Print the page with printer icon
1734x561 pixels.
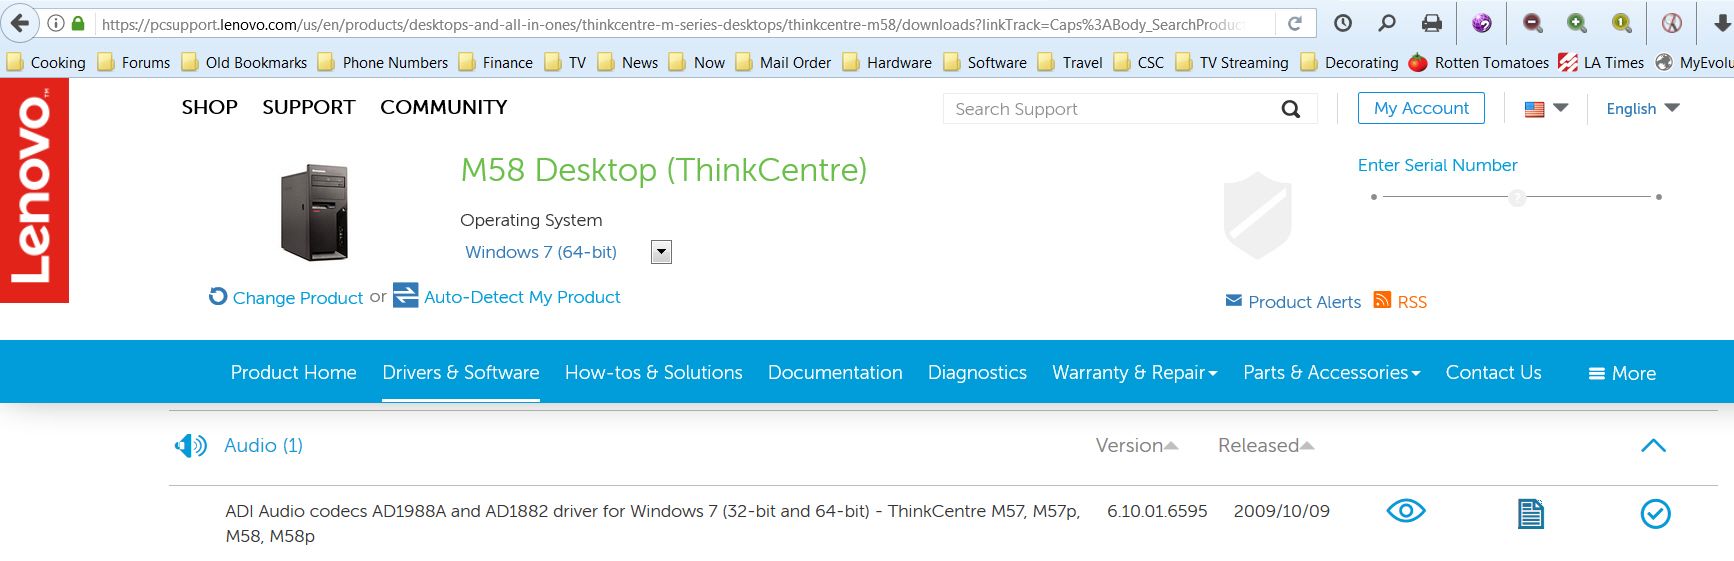(x=1432, y=23)
